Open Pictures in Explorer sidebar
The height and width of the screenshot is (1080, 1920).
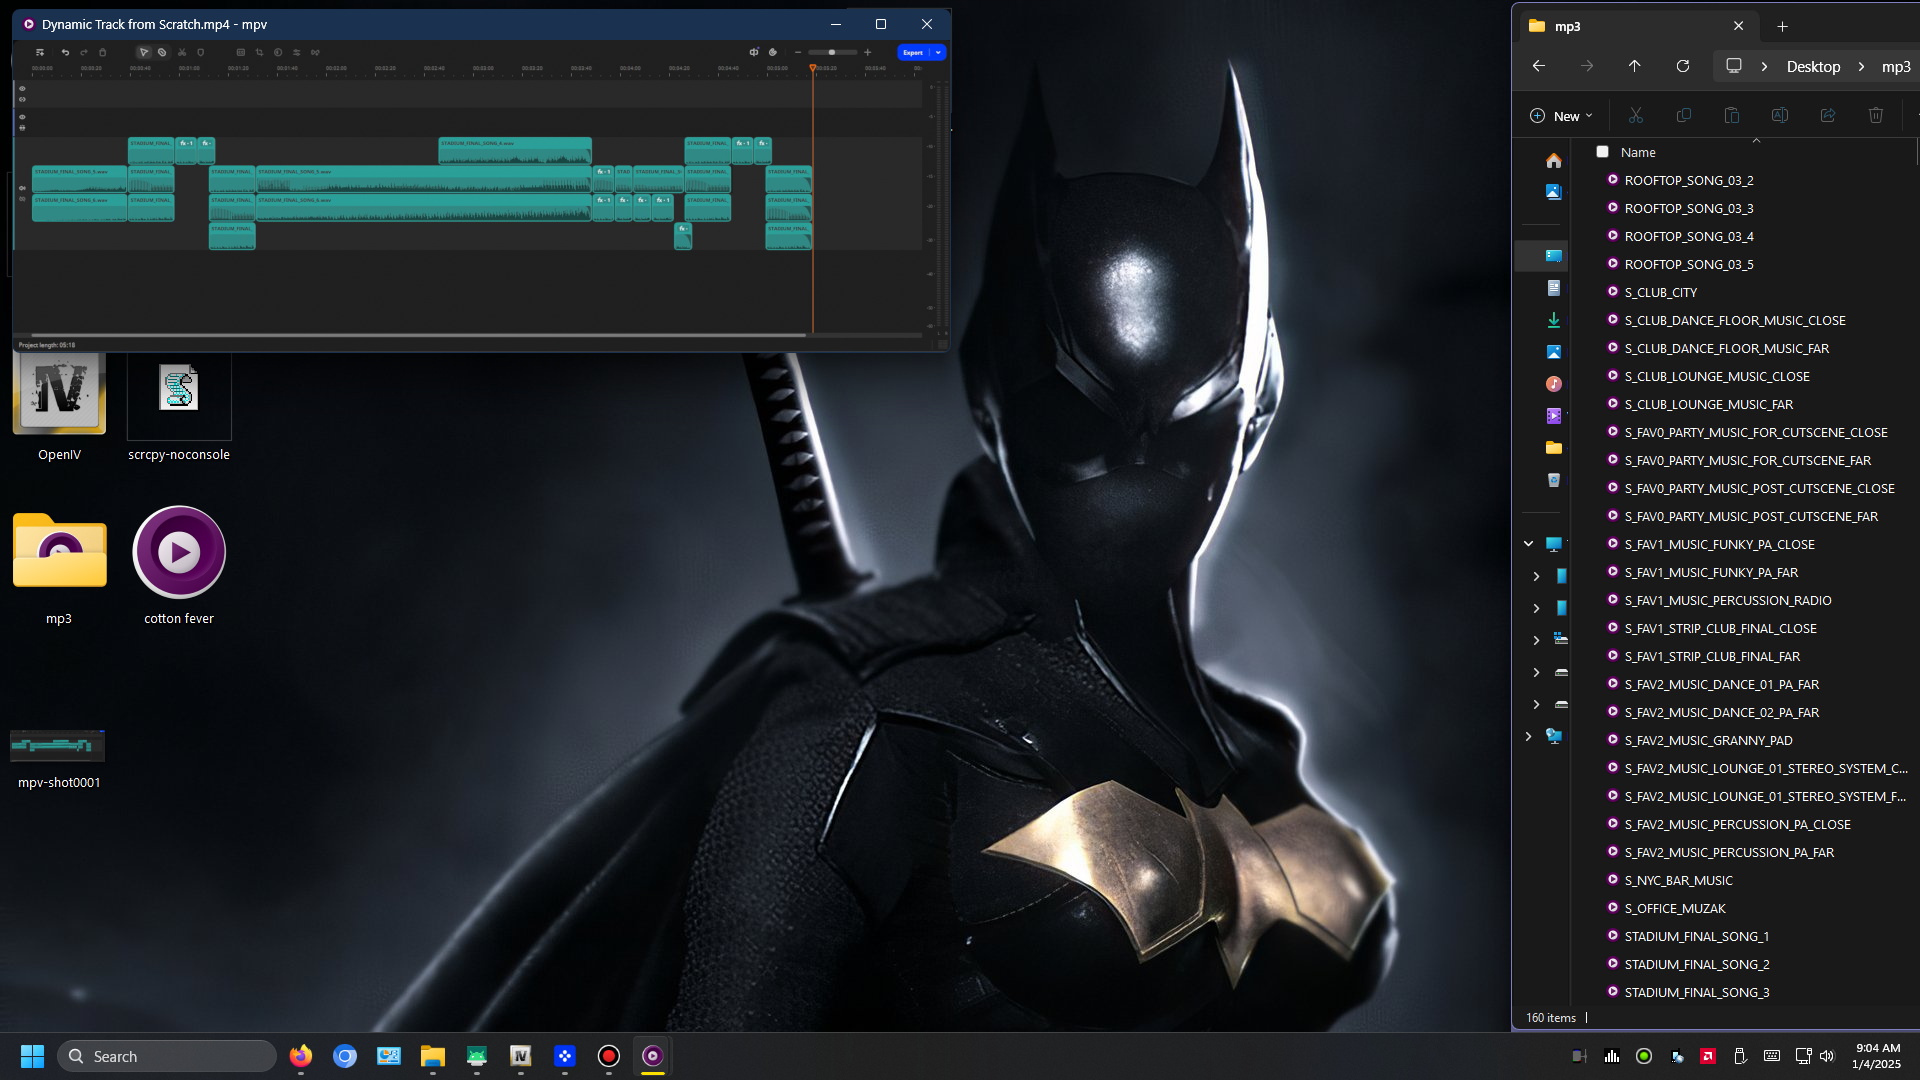pyautogui.click(x=1553, y=352)
